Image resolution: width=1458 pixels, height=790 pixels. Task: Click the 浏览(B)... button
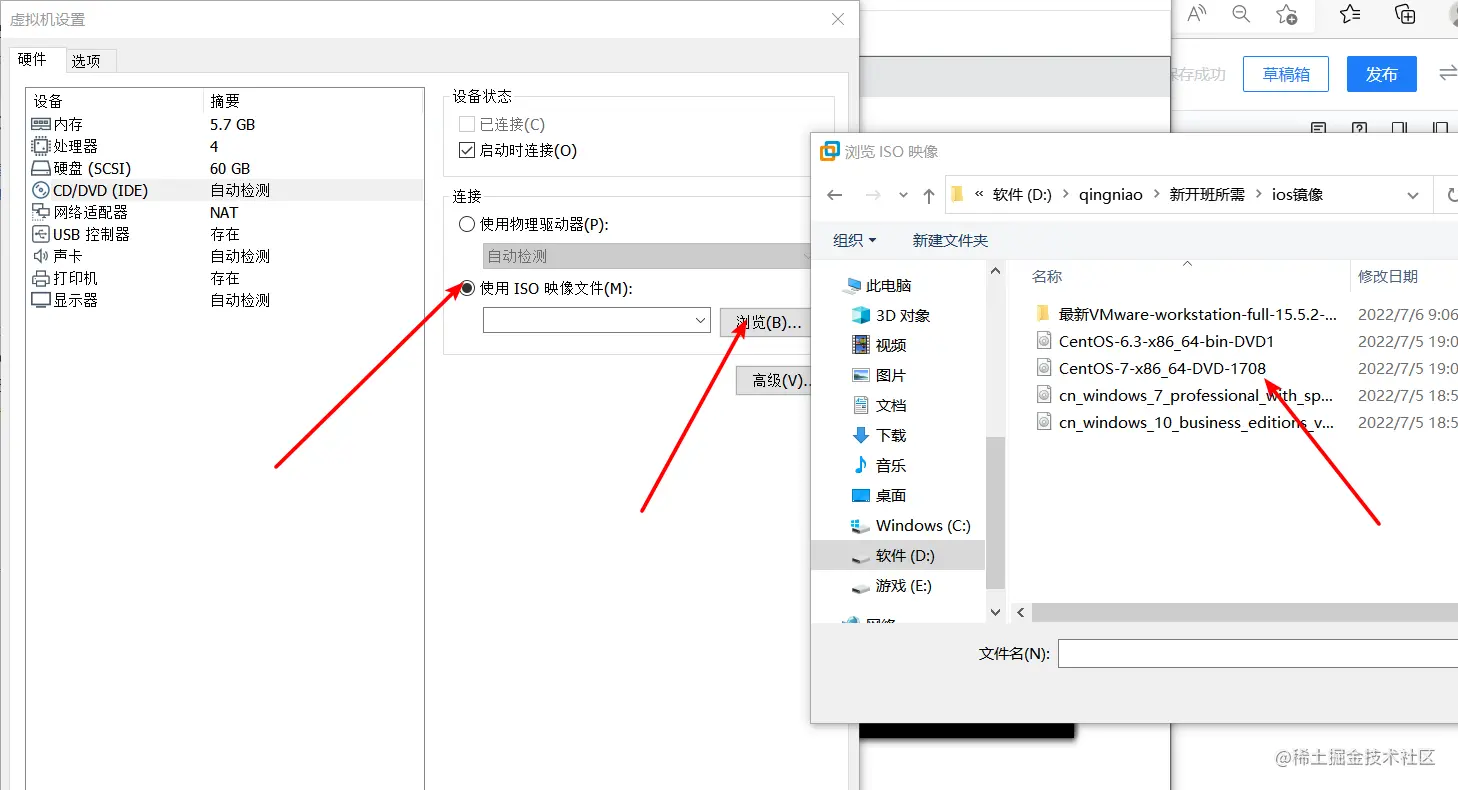(x=765, y=322)
